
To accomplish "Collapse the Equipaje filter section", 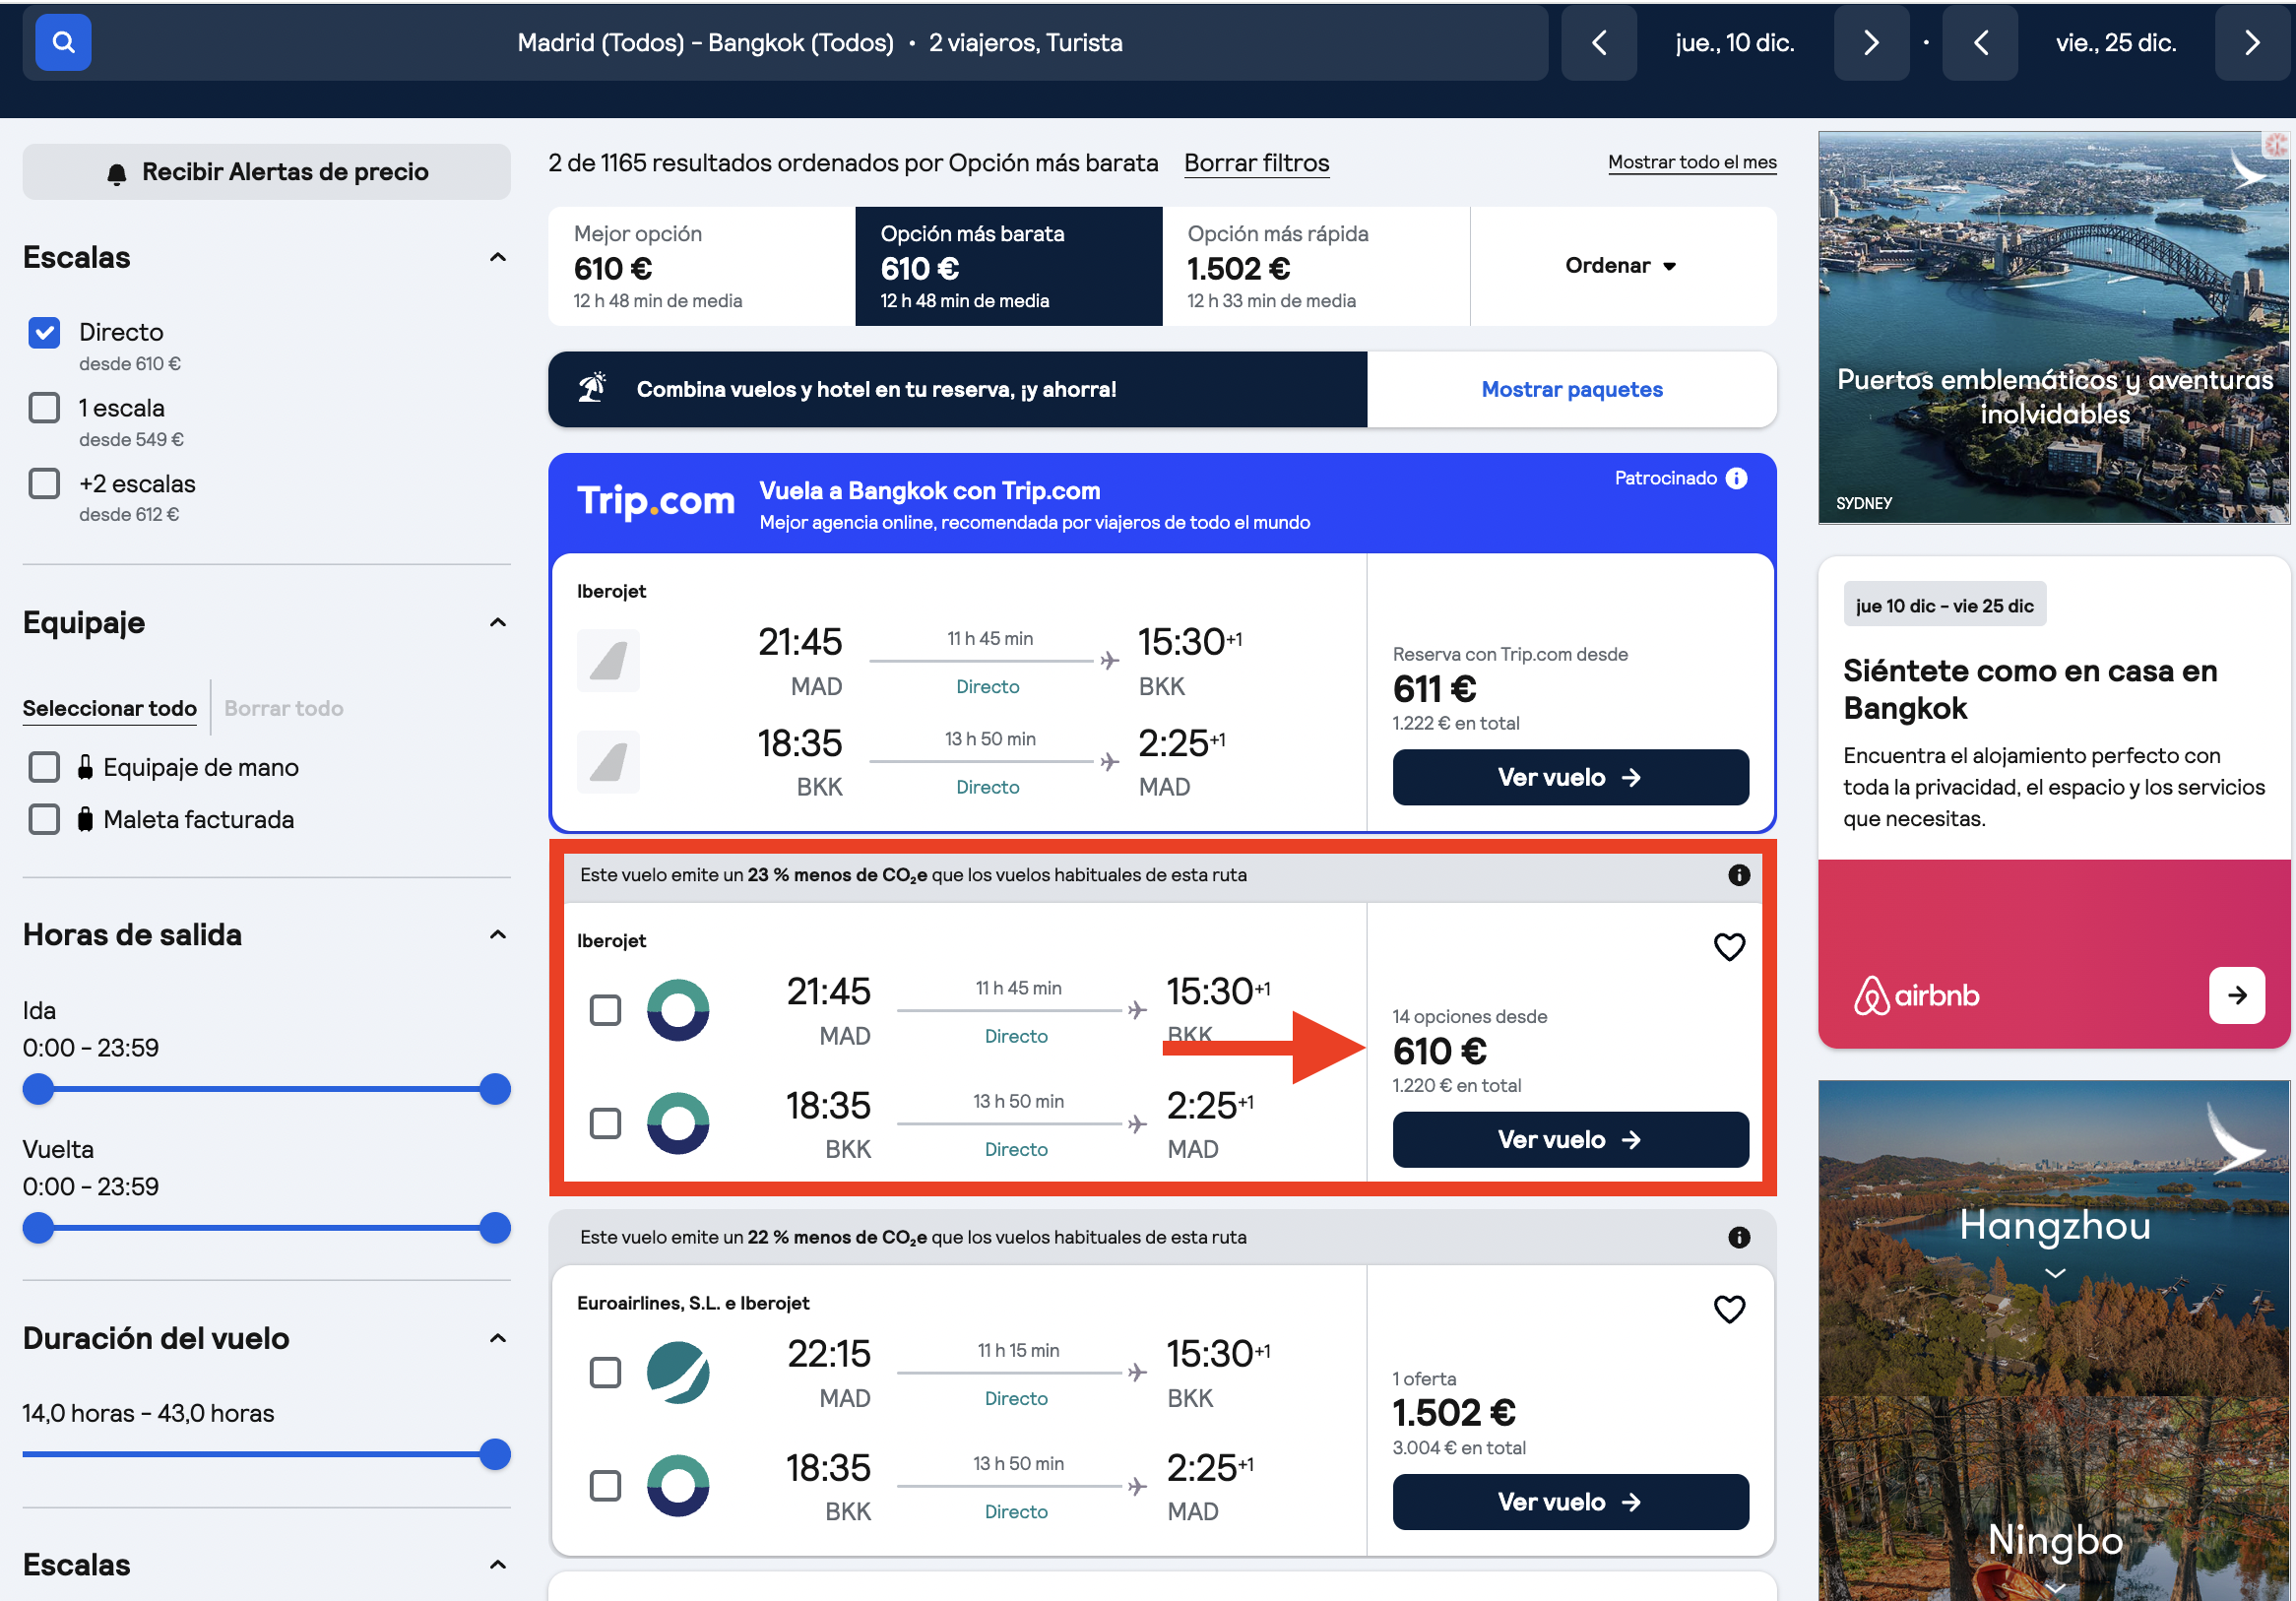I will tap(497, 622).
